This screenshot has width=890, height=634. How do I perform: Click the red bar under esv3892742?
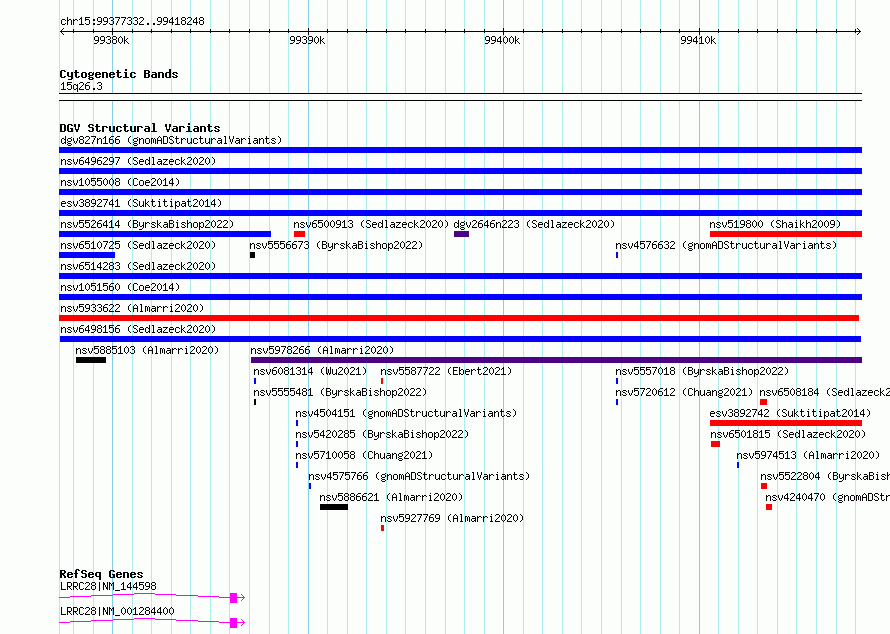point(786,423)
